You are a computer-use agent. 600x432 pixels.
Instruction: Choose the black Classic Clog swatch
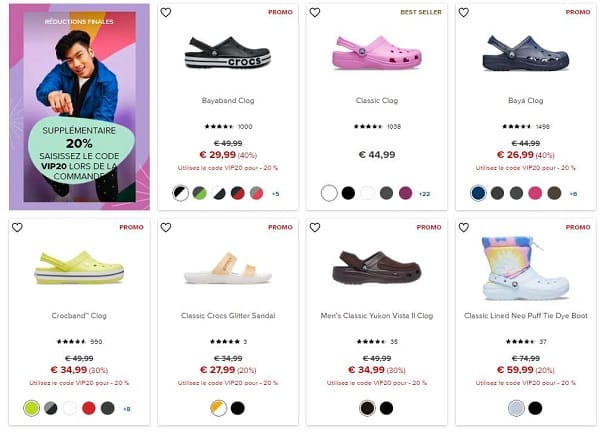[348, 193]
